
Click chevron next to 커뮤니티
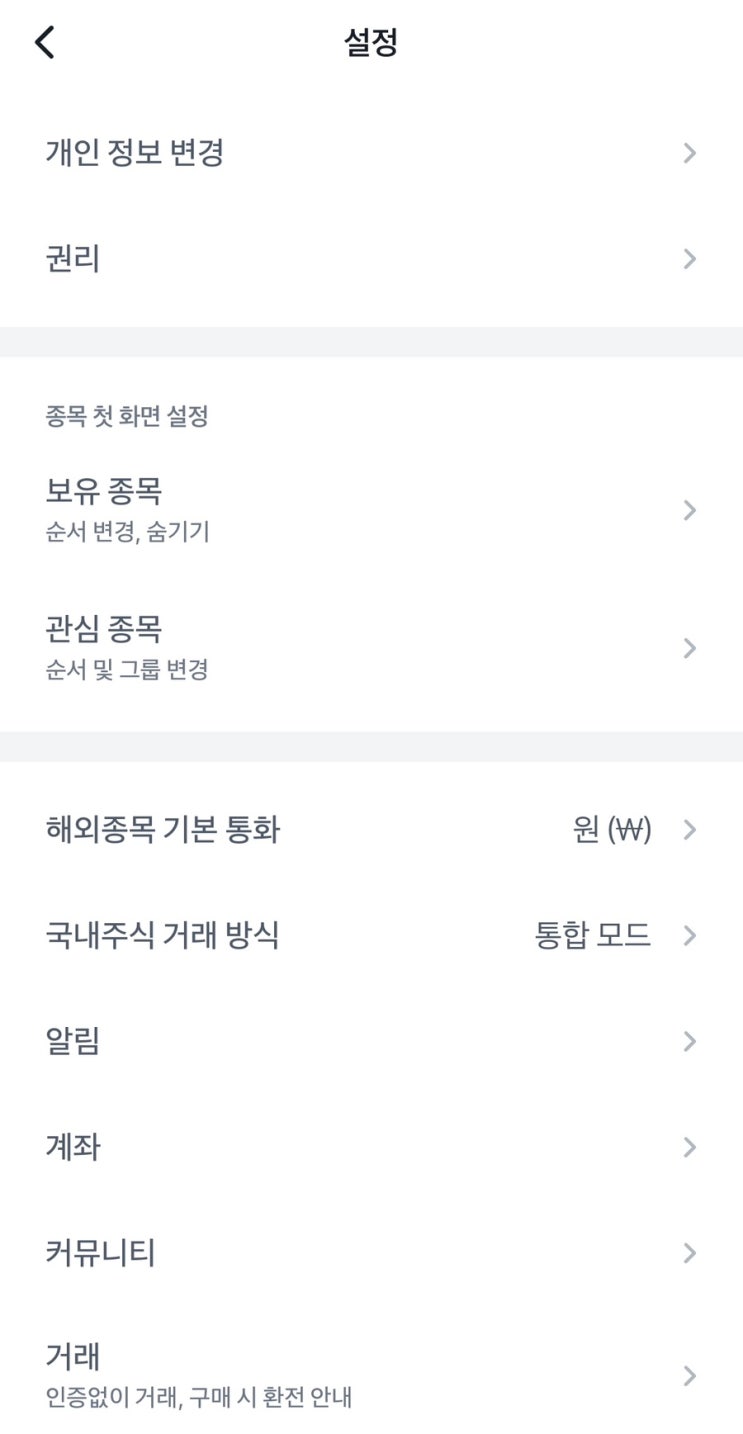coord(689,1252)
